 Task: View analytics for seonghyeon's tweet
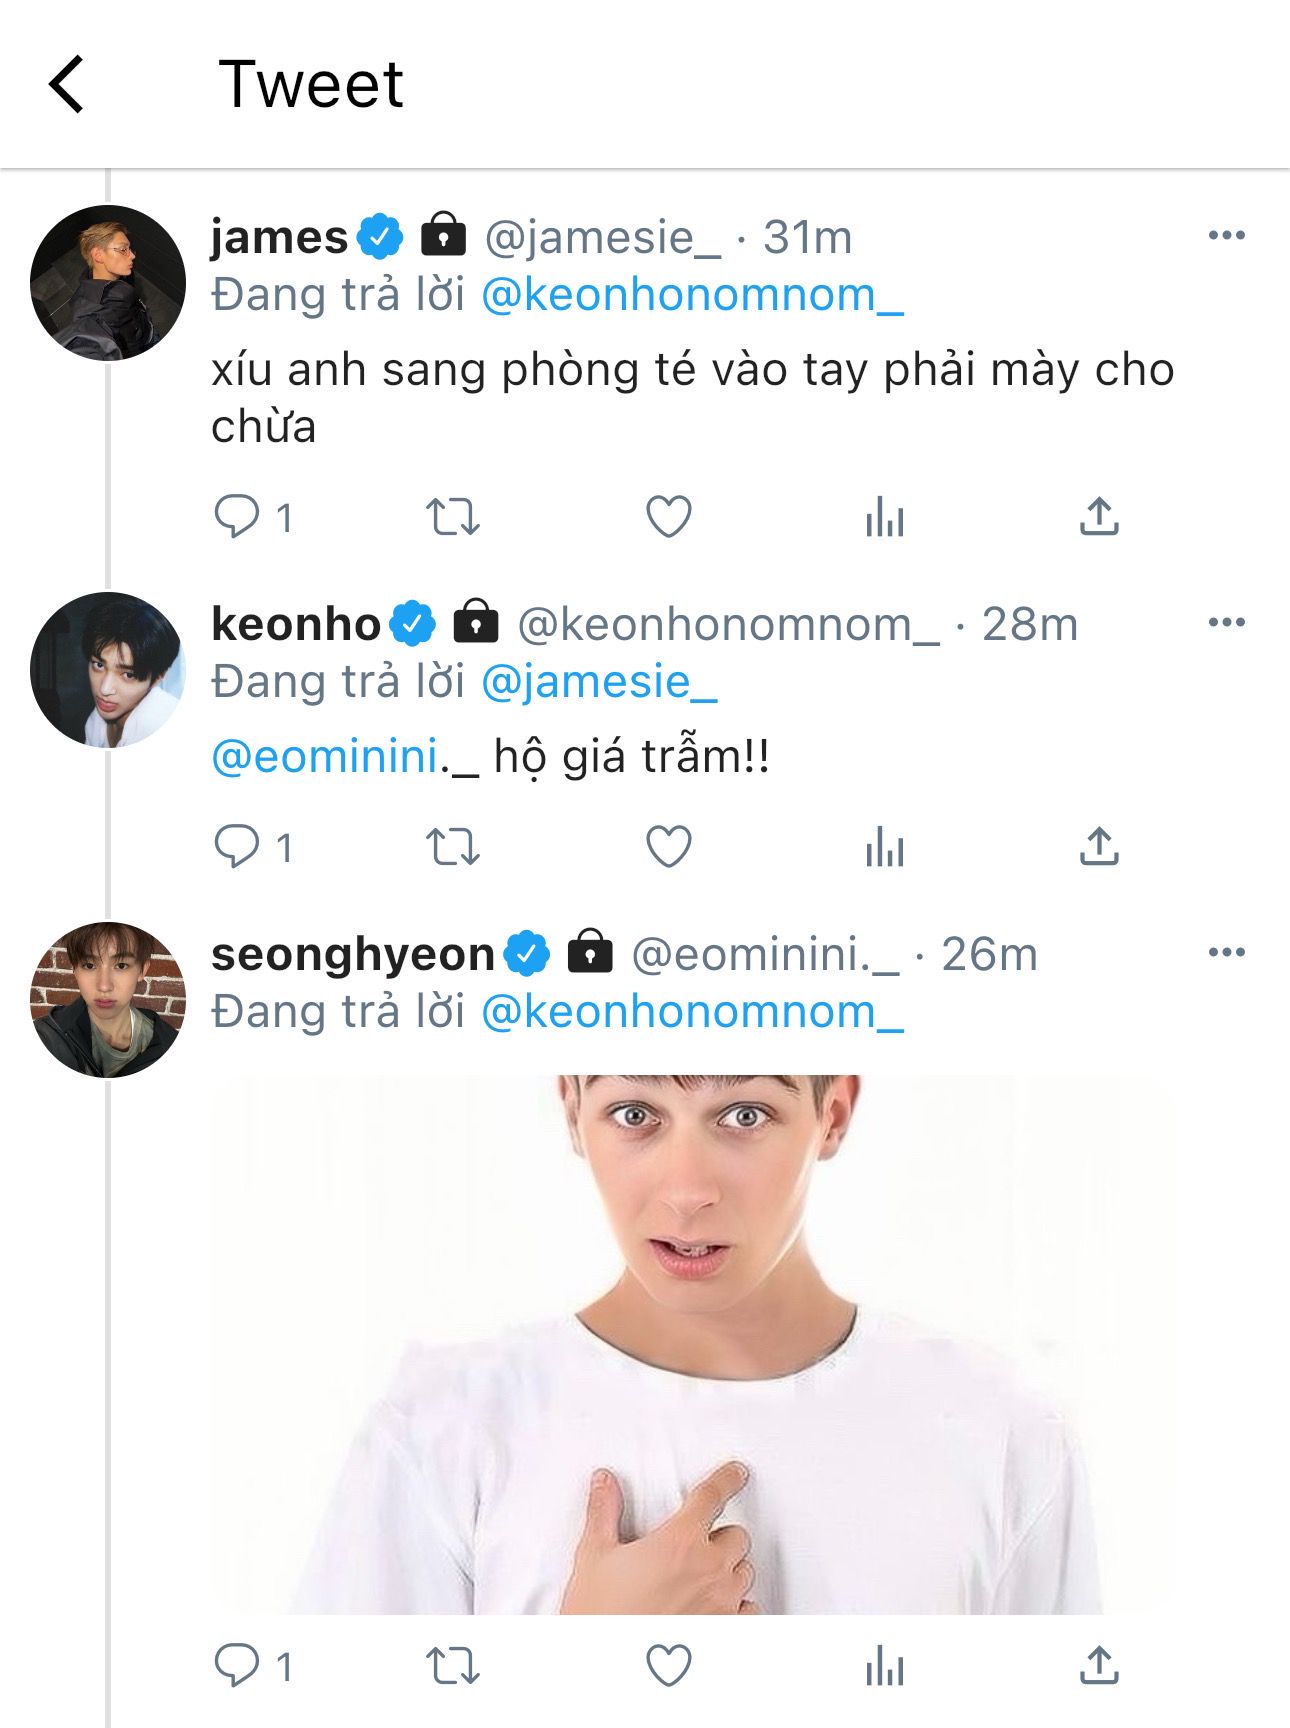tap(884, 1667)
